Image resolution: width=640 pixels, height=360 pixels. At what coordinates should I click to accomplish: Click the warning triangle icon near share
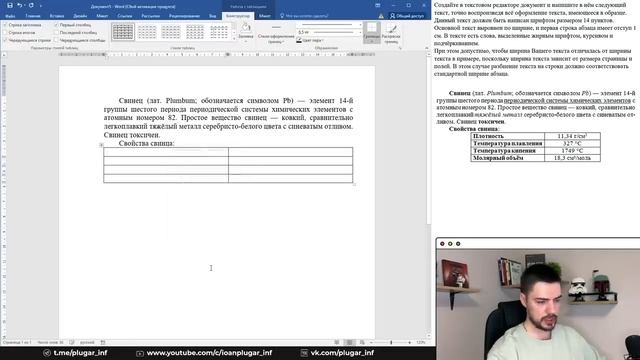[x=381, y=16]
